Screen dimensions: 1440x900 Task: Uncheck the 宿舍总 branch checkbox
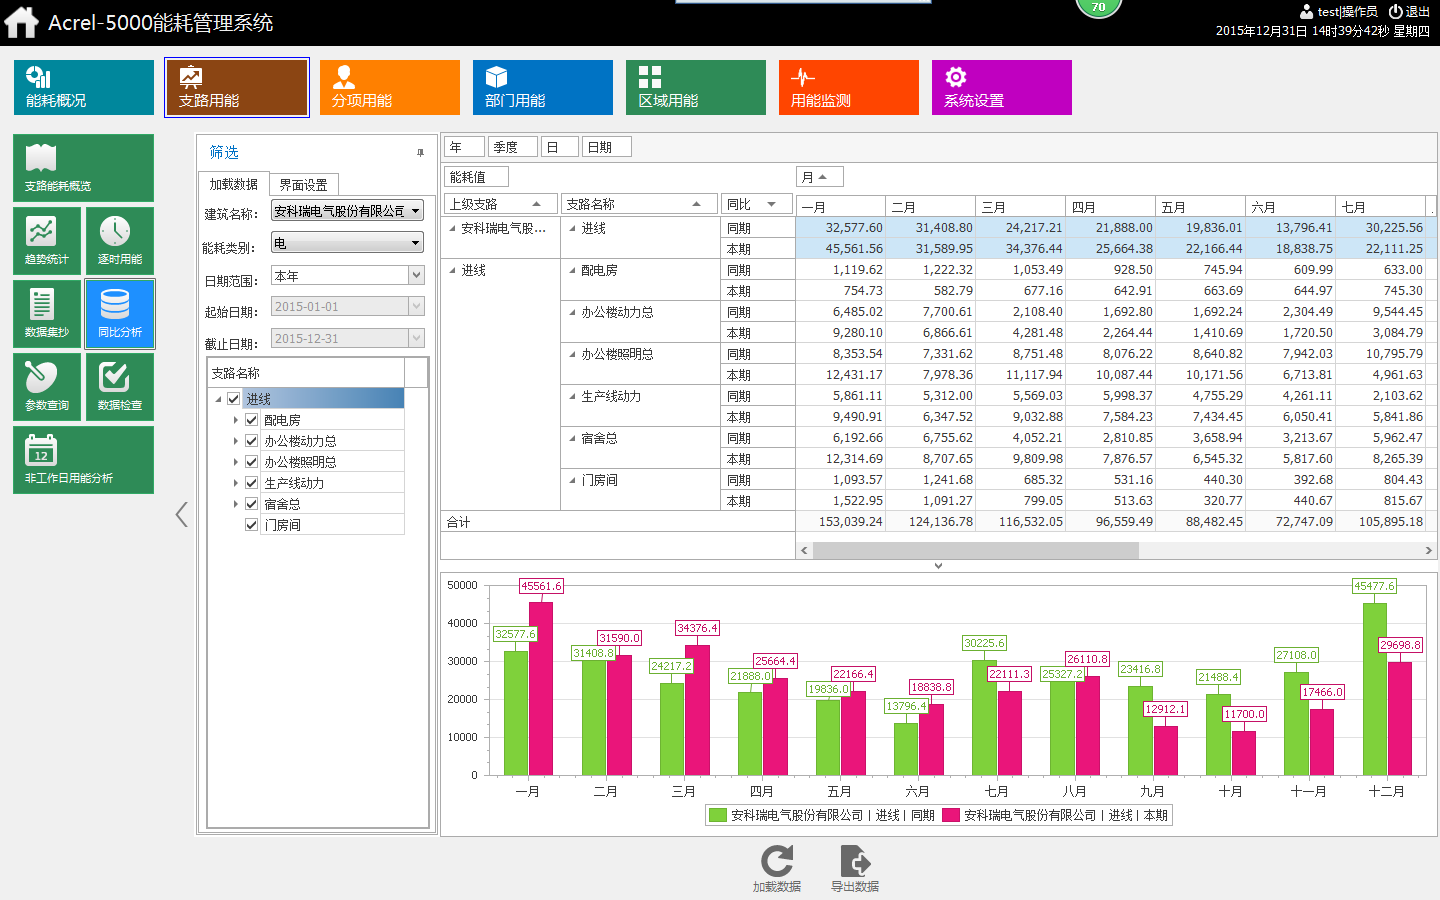pos(251,503)
